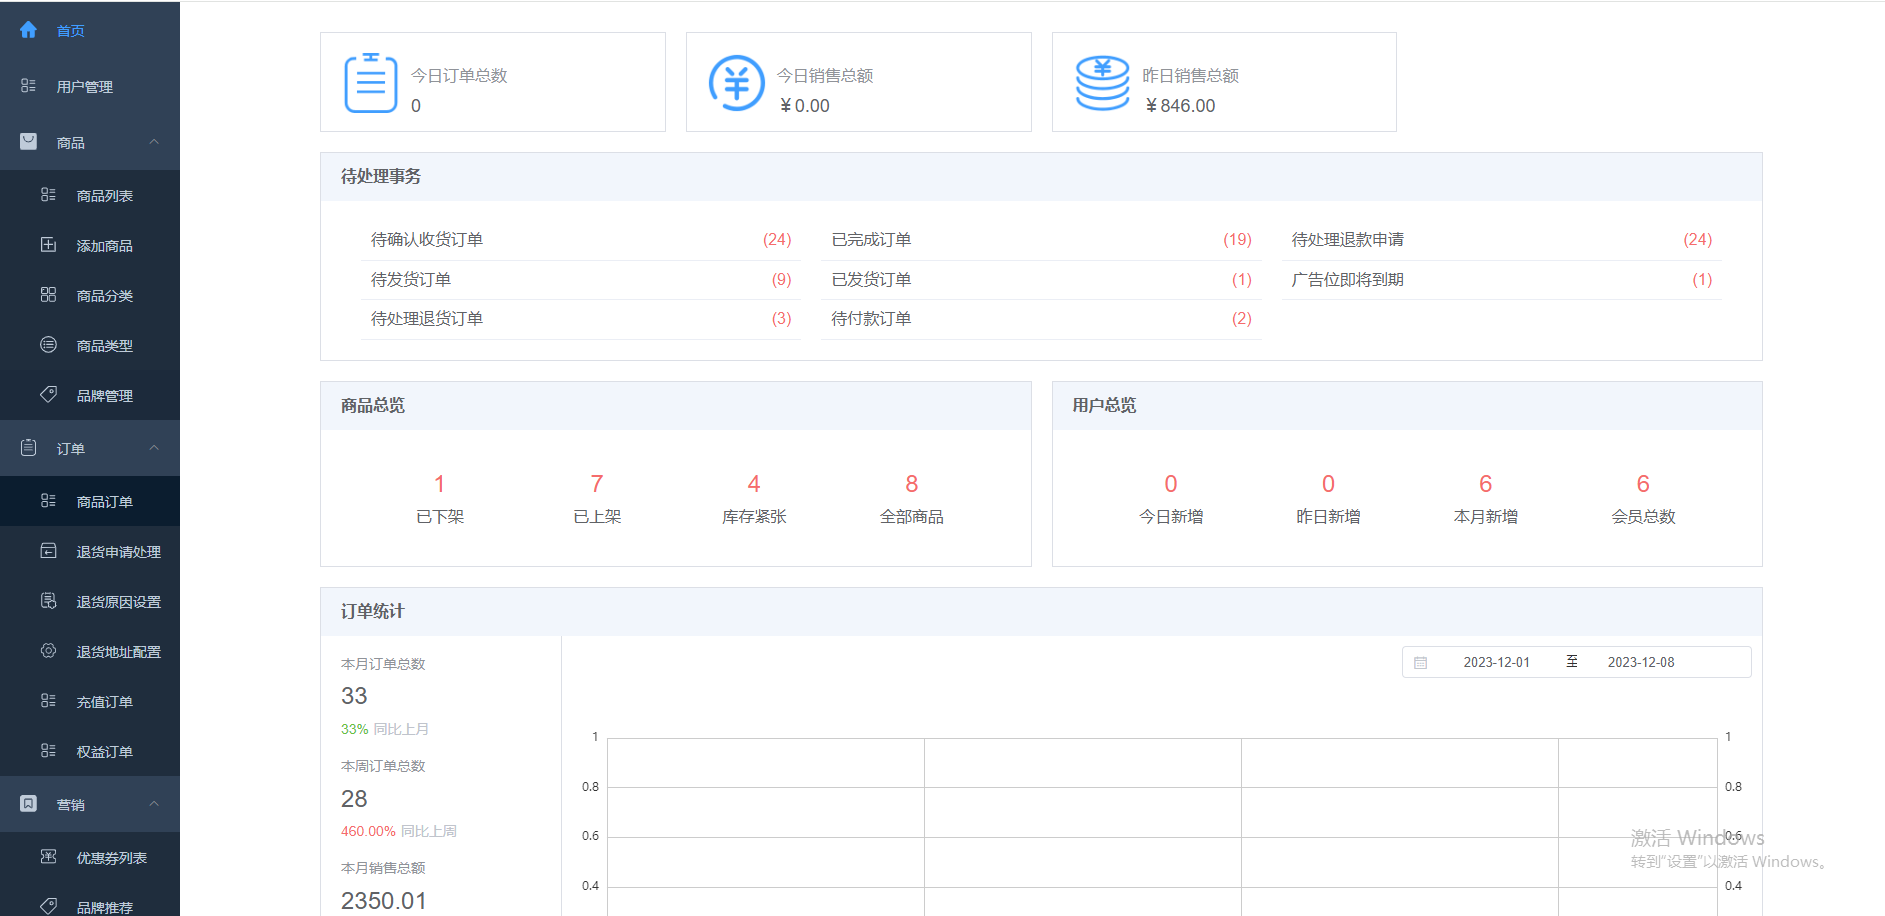Screen dimensions: 1885x916
Task: Click the 待发货订单 row
Action: [x=581, y=280]
